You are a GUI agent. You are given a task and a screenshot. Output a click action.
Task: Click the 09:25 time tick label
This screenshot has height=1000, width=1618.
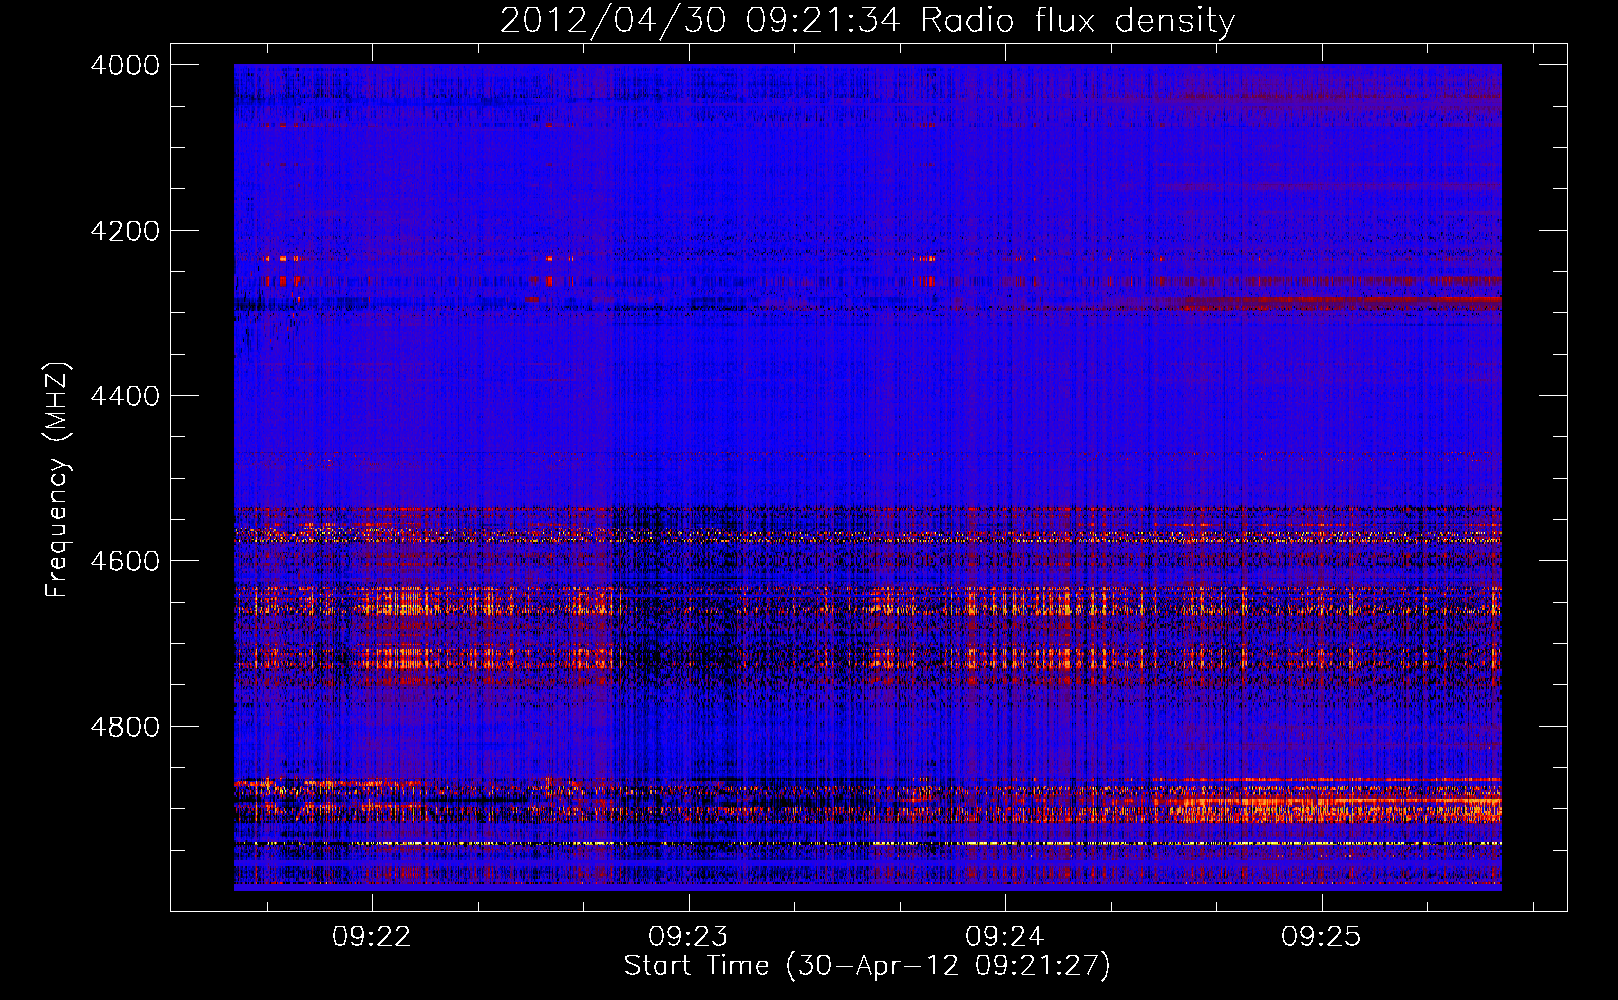coord(1321,937)
